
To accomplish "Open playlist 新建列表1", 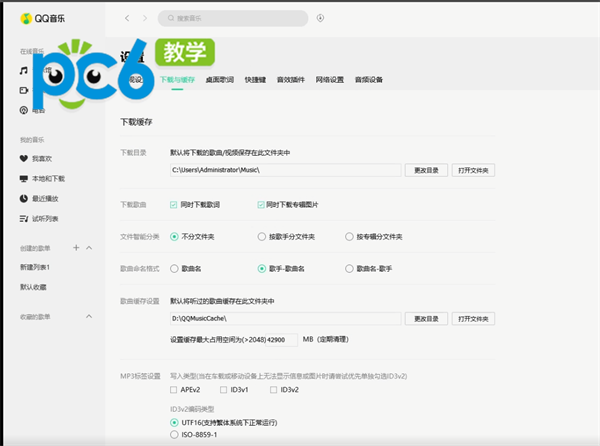I will click(x=35, y=267).
